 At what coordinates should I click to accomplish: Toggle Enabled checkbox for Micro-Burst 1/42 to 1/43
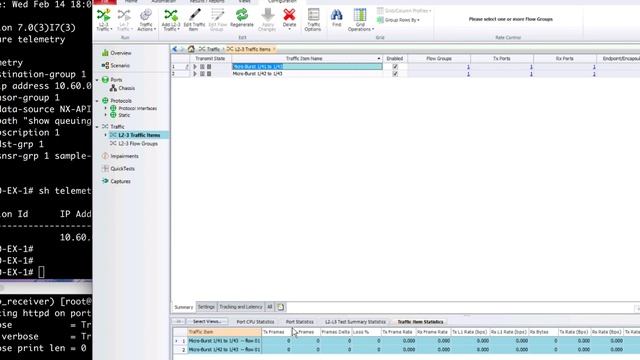pos(395,74)
